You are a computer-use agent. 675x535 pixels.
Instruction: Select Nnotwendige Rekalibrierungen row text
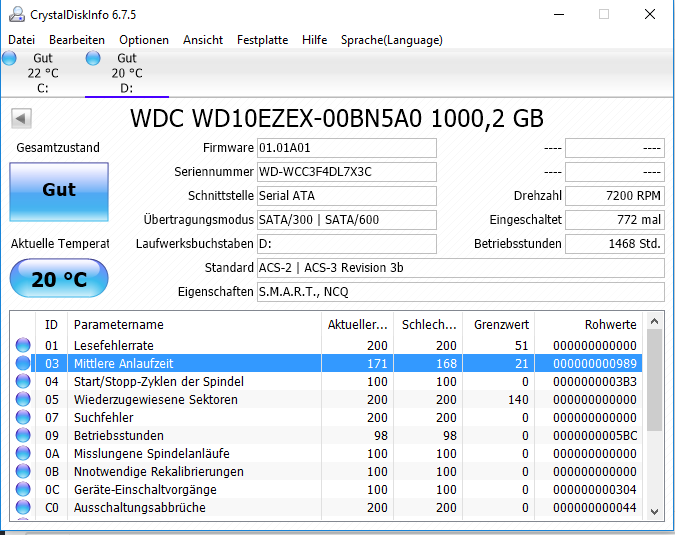[159, 472]
